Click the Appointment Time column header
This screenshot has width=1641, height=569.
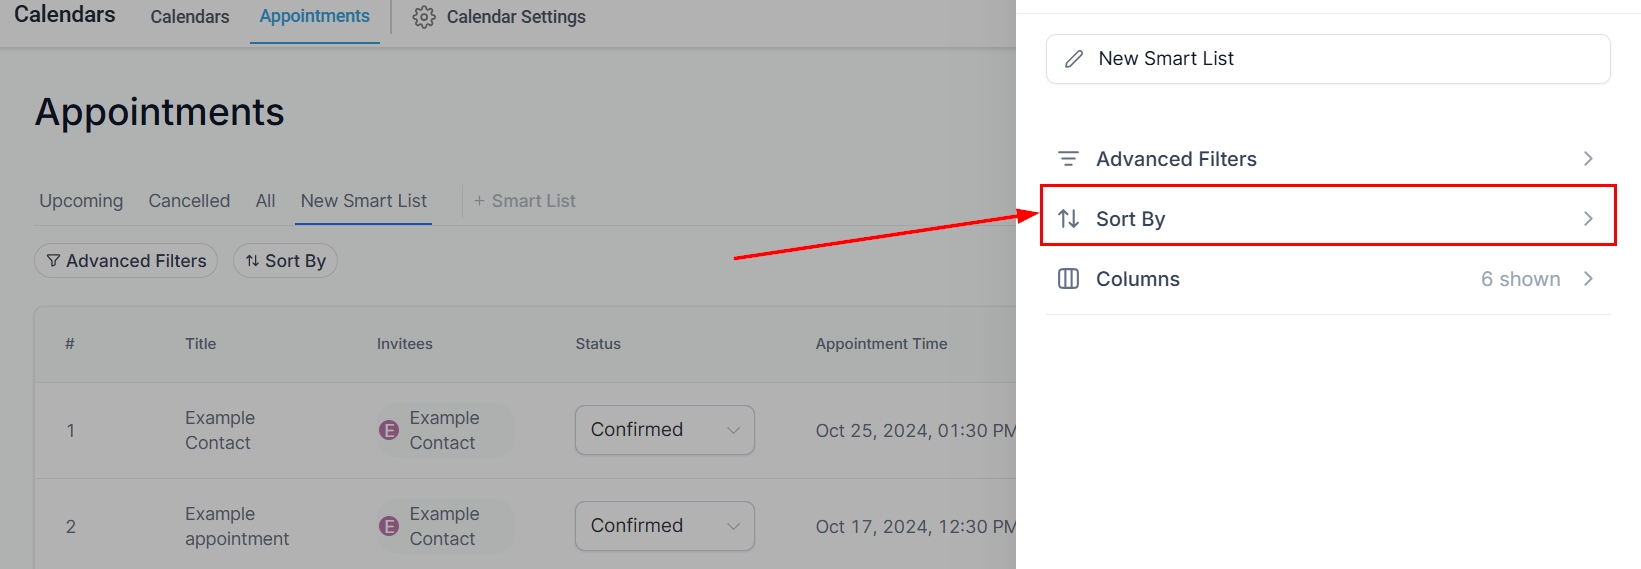(x=881, y=344)
